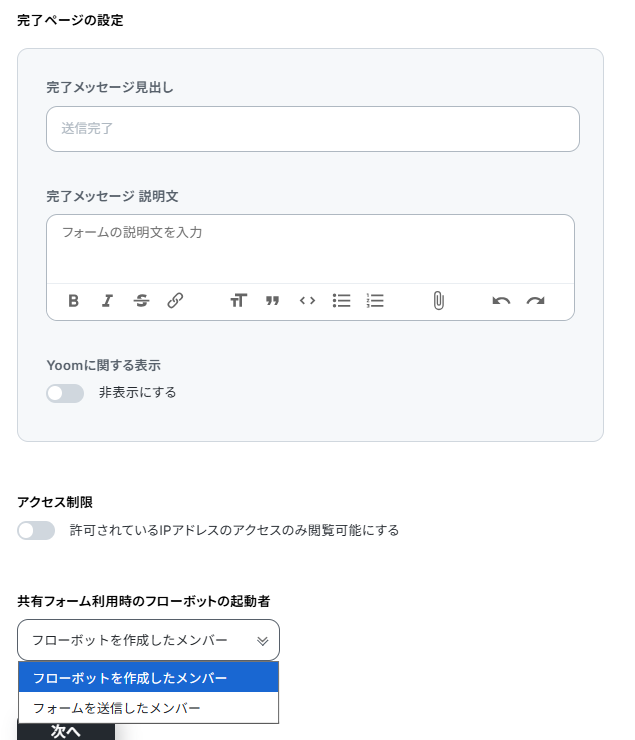Enable the IP address access restriction toggle
The image size is (635, 740).
[36, 530]
